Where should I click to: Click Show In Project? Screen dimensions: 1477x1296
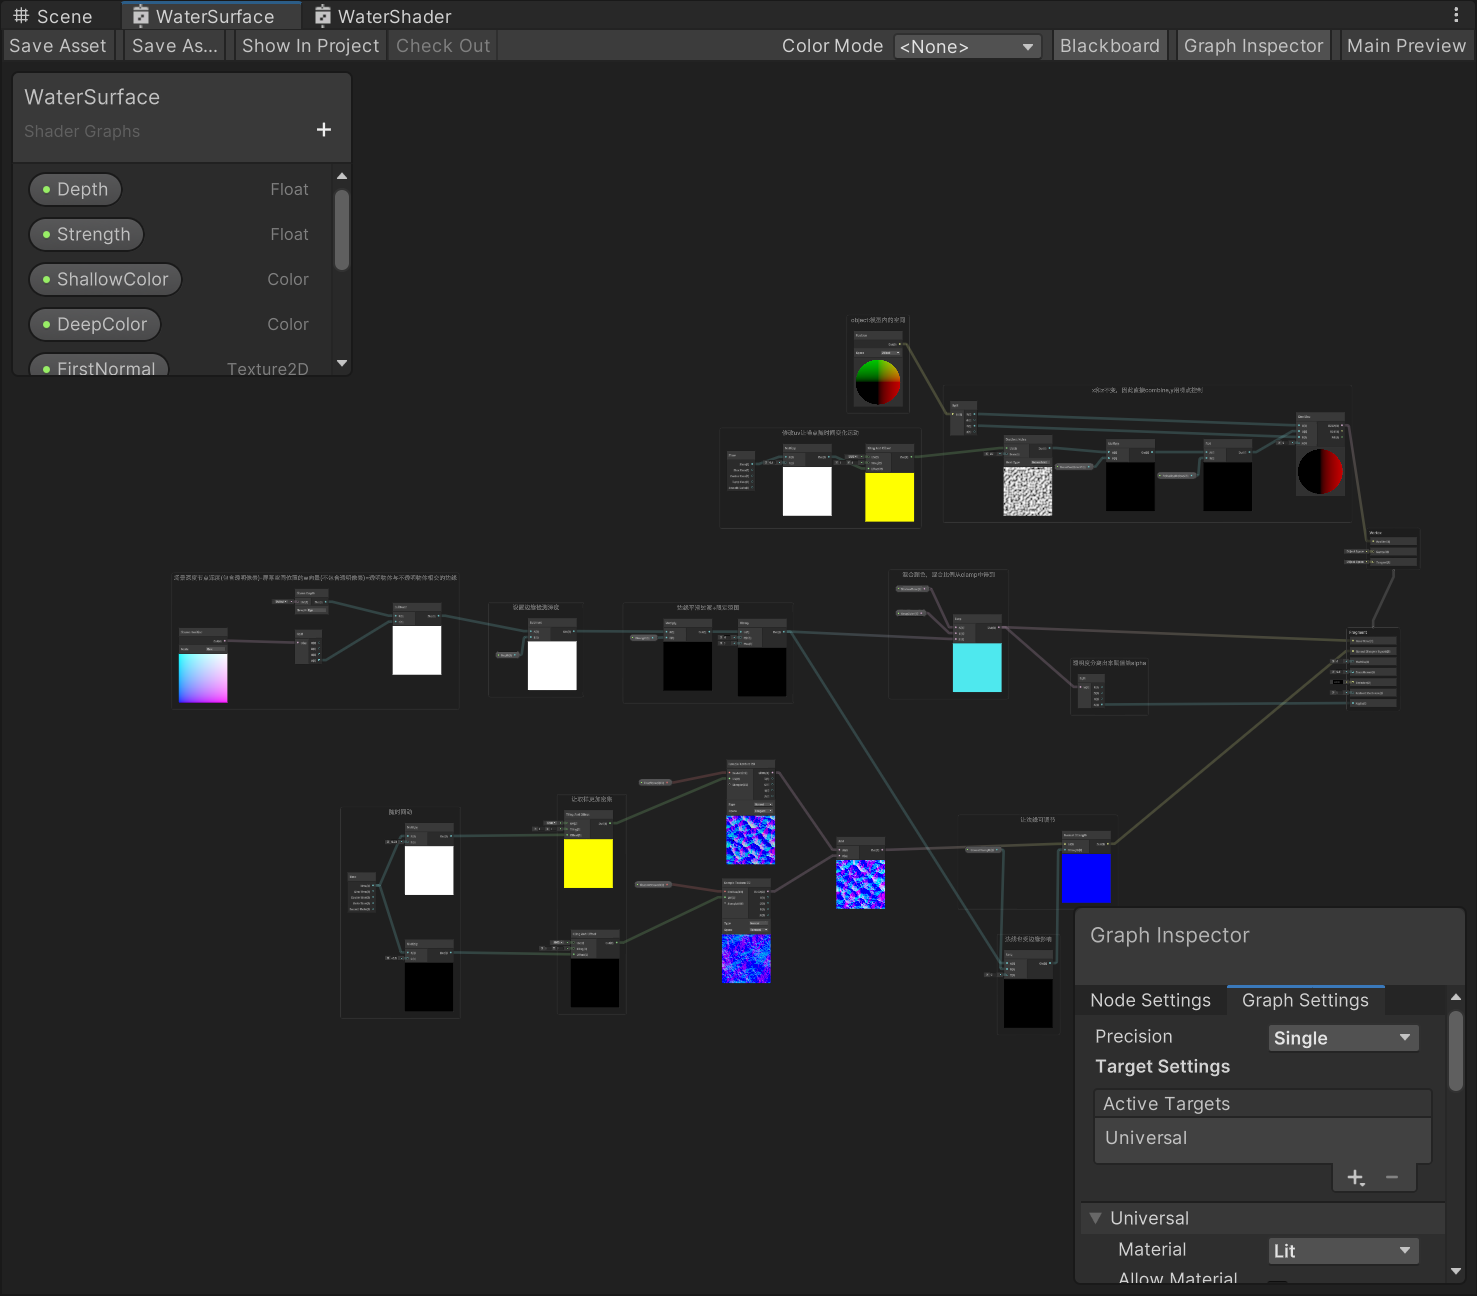coord(310,46)
